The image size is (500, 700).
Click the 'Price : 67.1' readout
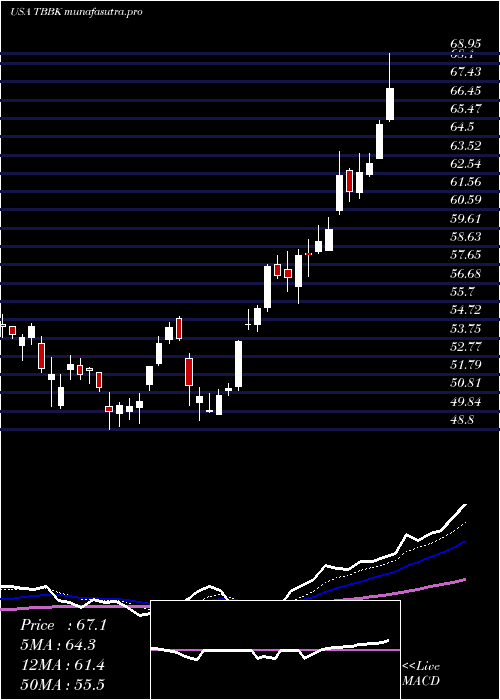click(x=63, y=625)
